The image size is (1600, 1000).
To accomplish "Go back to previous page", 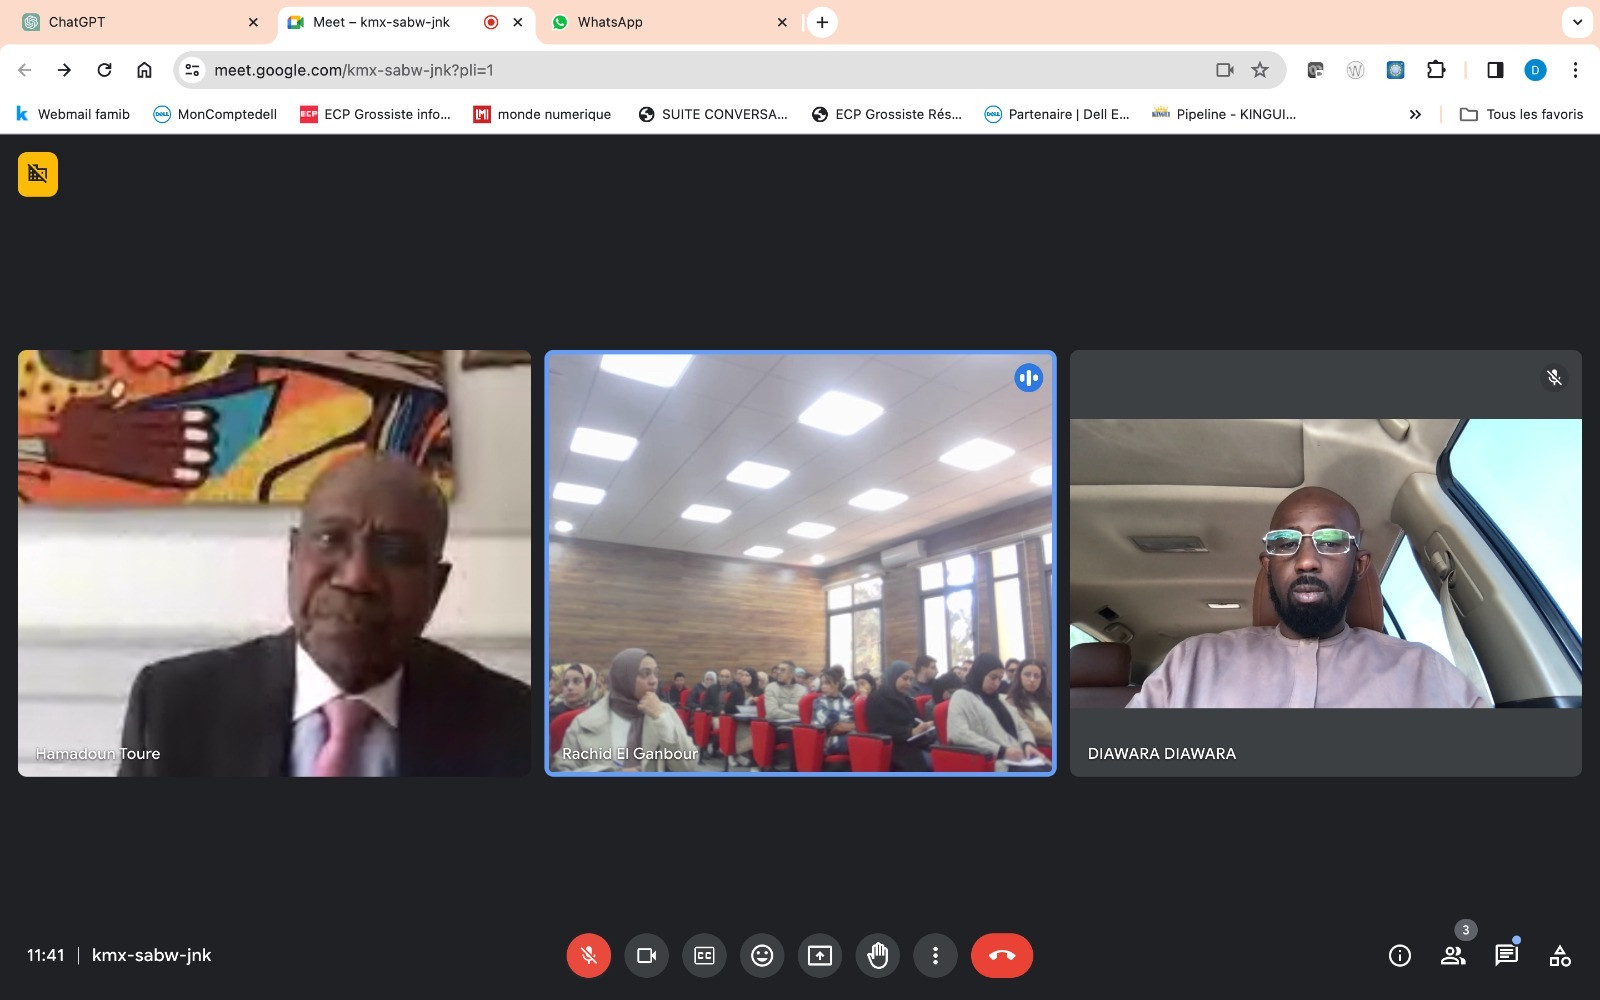I will point(25,70).
